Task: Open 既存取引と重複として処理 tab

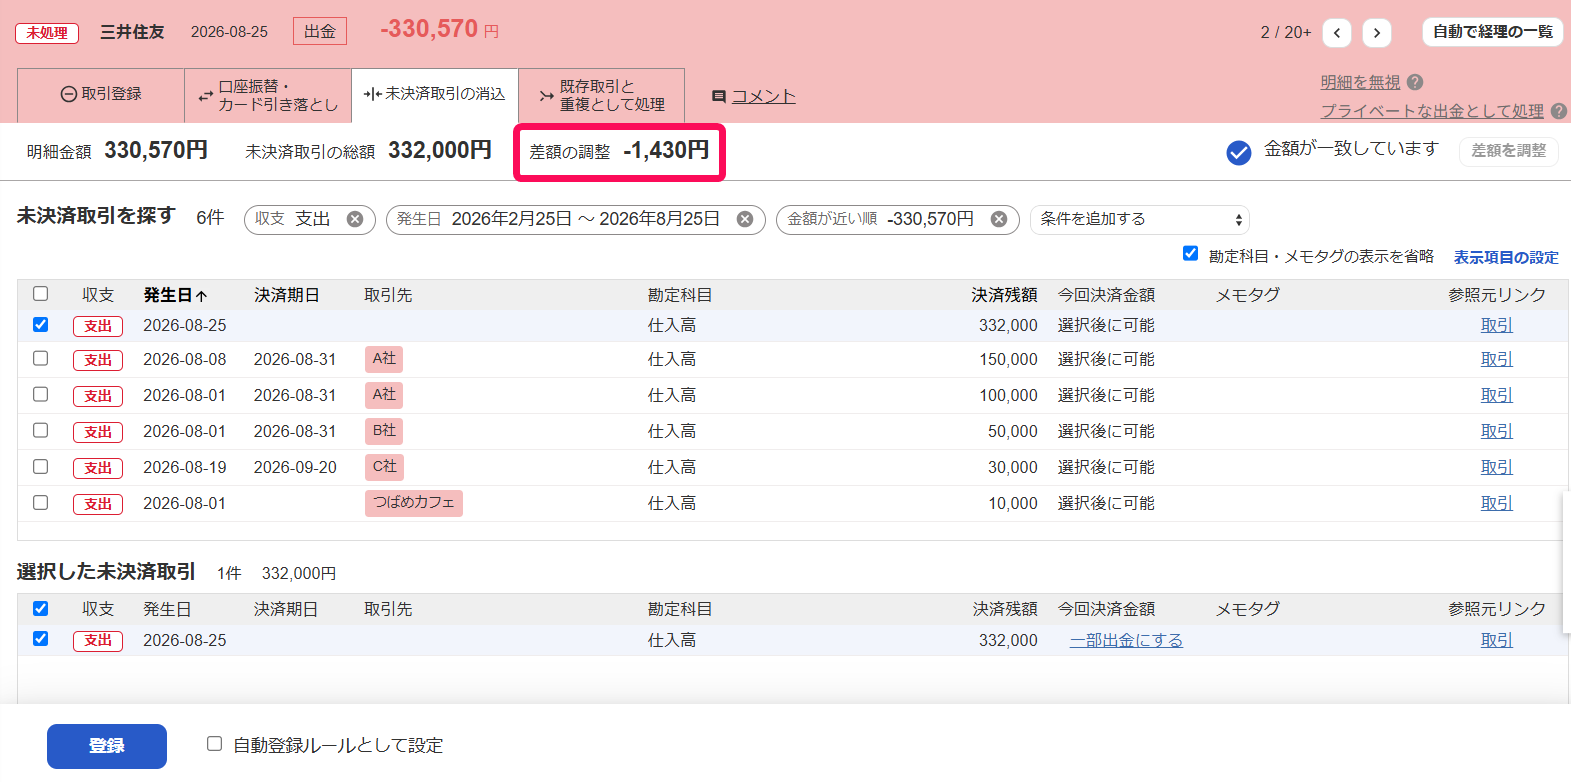Action: (x=601, y=95)
